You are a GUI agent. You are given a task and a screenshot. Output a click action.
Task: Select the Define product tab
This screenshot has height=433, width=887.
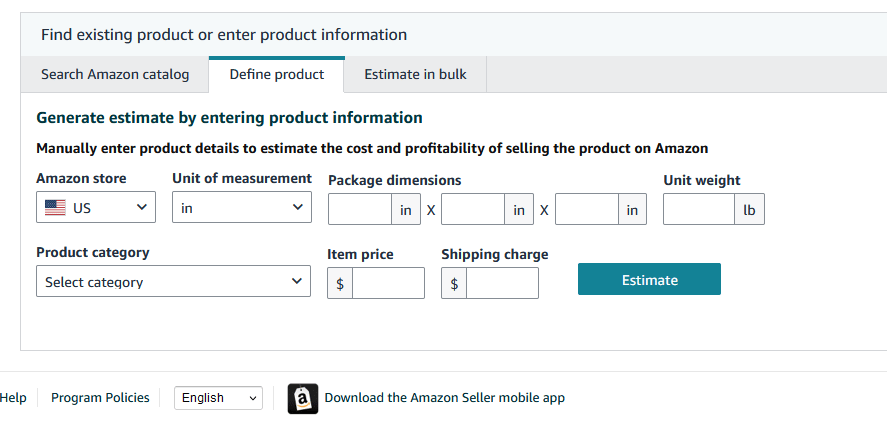pyautogui.click(x=276, y=74)
